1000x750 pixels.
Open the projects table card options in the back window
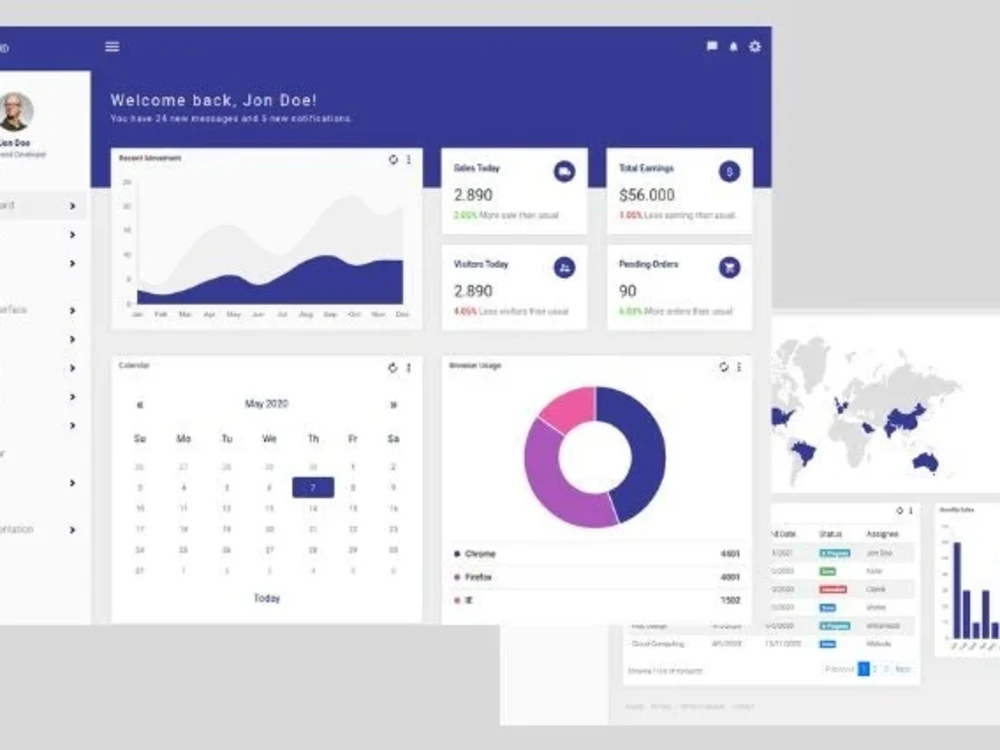pos(911,511)
